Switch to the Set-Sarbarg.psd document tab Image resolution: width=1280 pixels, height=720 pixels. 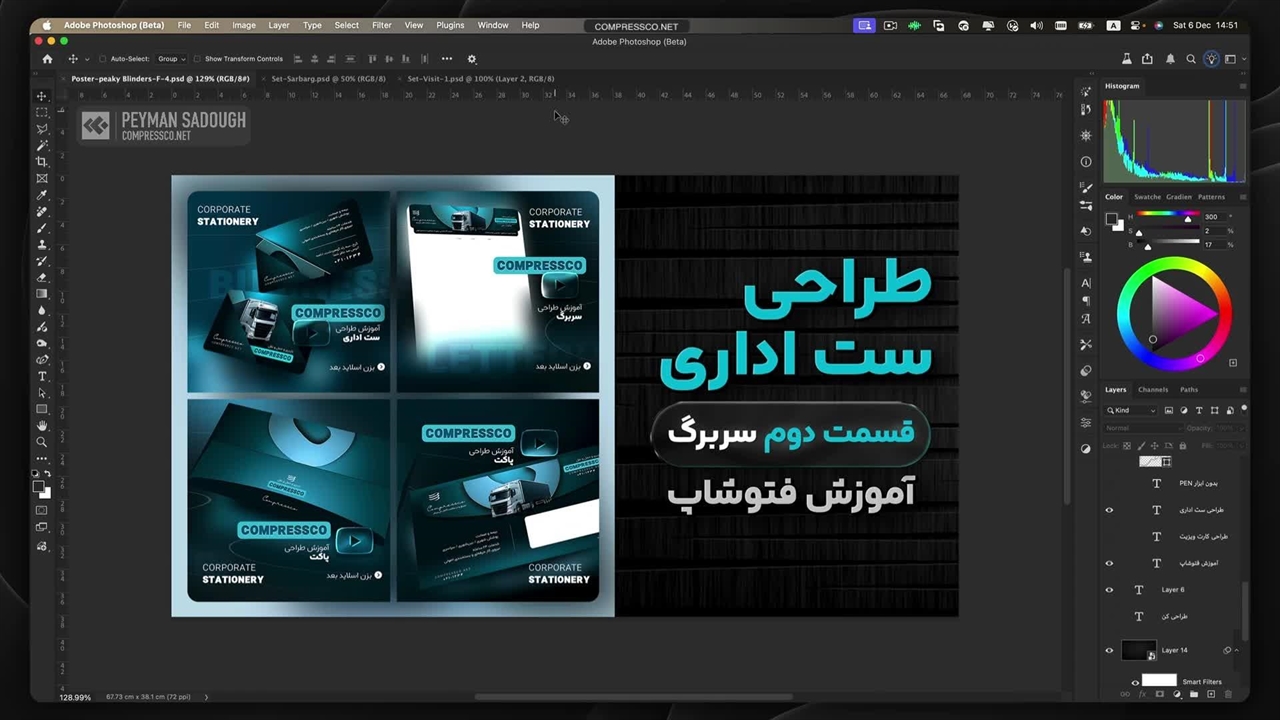(x=328, y=78)
